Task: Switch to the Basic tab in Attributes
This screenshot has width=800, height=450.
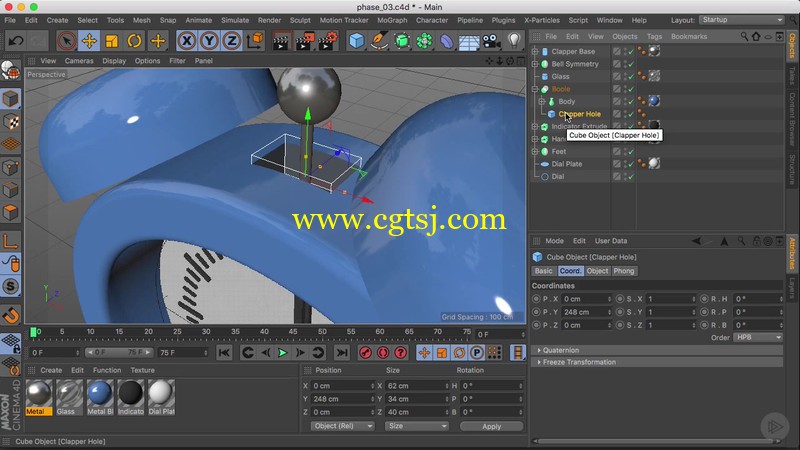Action: tap(543, 271)
